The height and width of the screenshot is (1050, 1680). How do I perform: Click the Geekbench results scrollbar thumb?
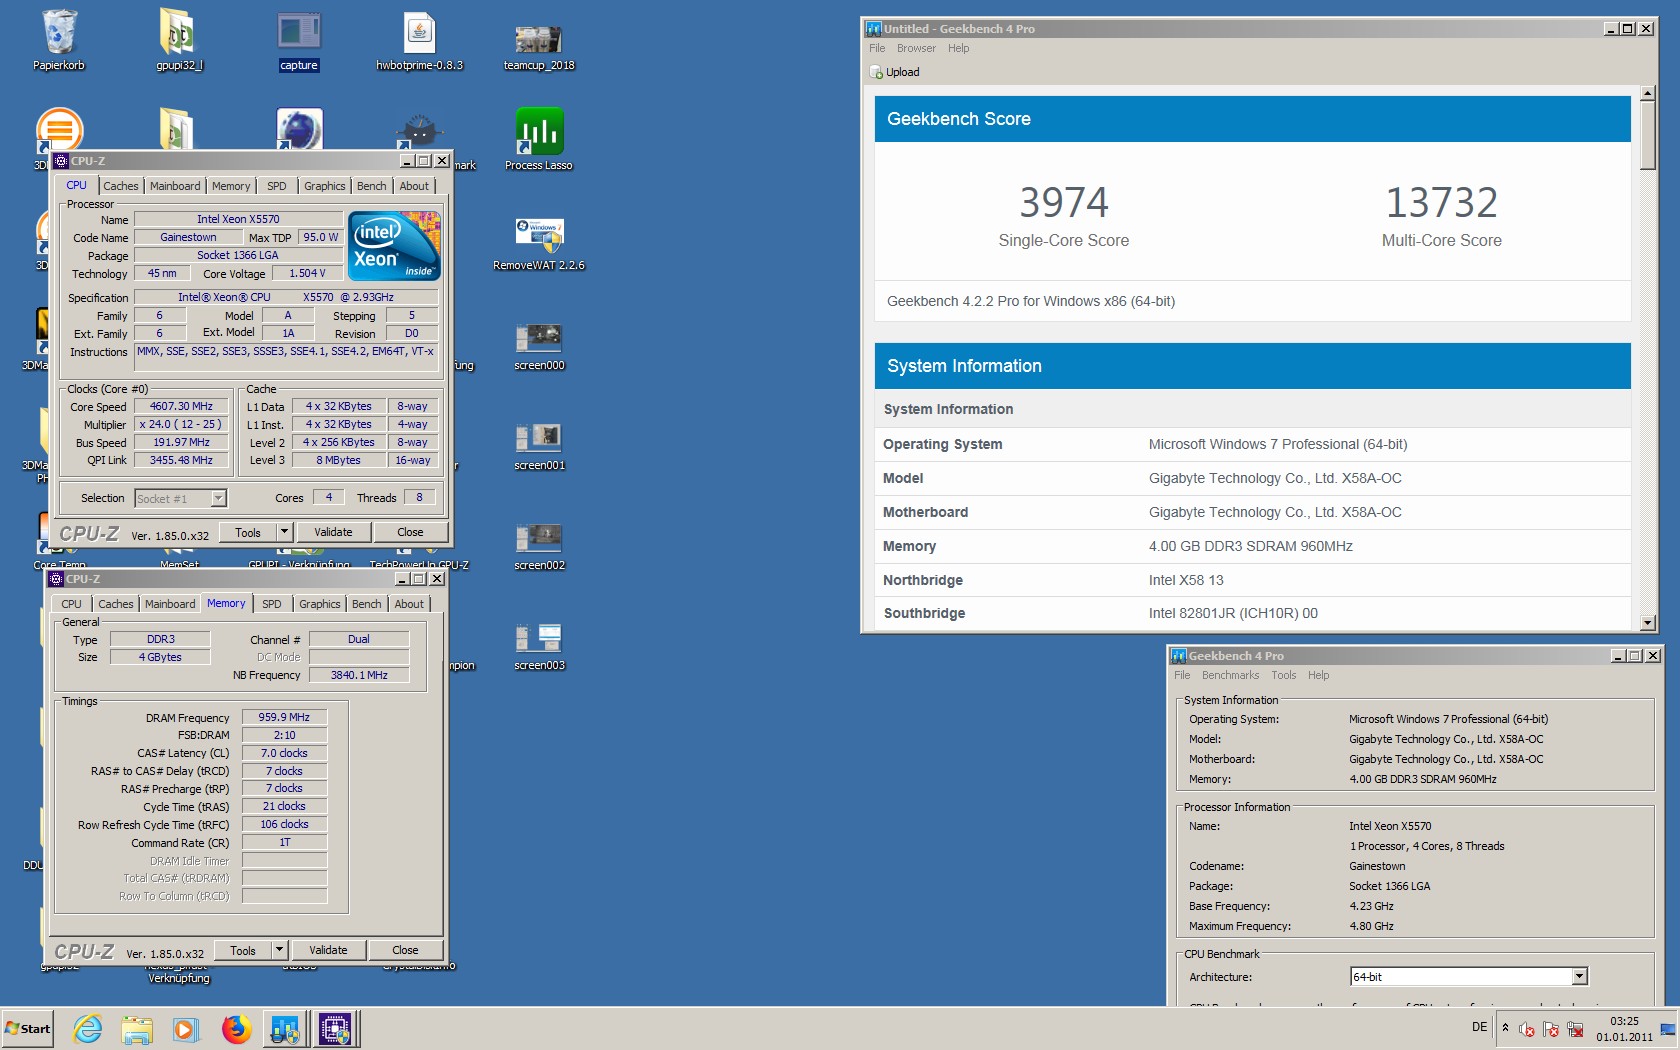[1648, 135]
